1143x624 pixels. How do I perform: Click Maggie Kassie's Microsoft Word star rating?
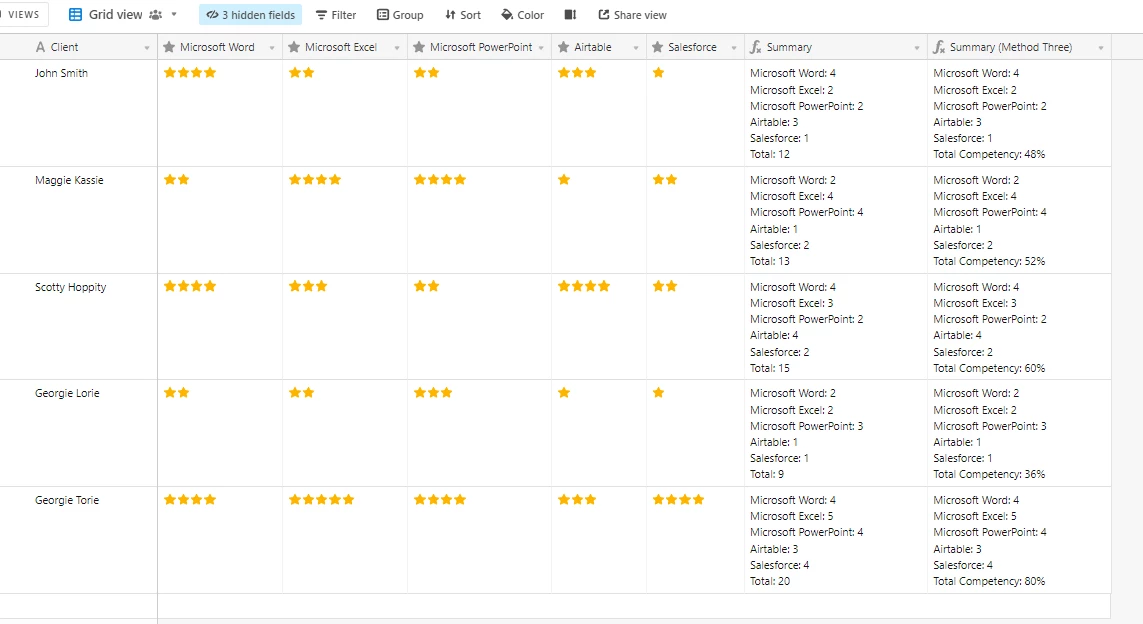(x=176, y=179)
